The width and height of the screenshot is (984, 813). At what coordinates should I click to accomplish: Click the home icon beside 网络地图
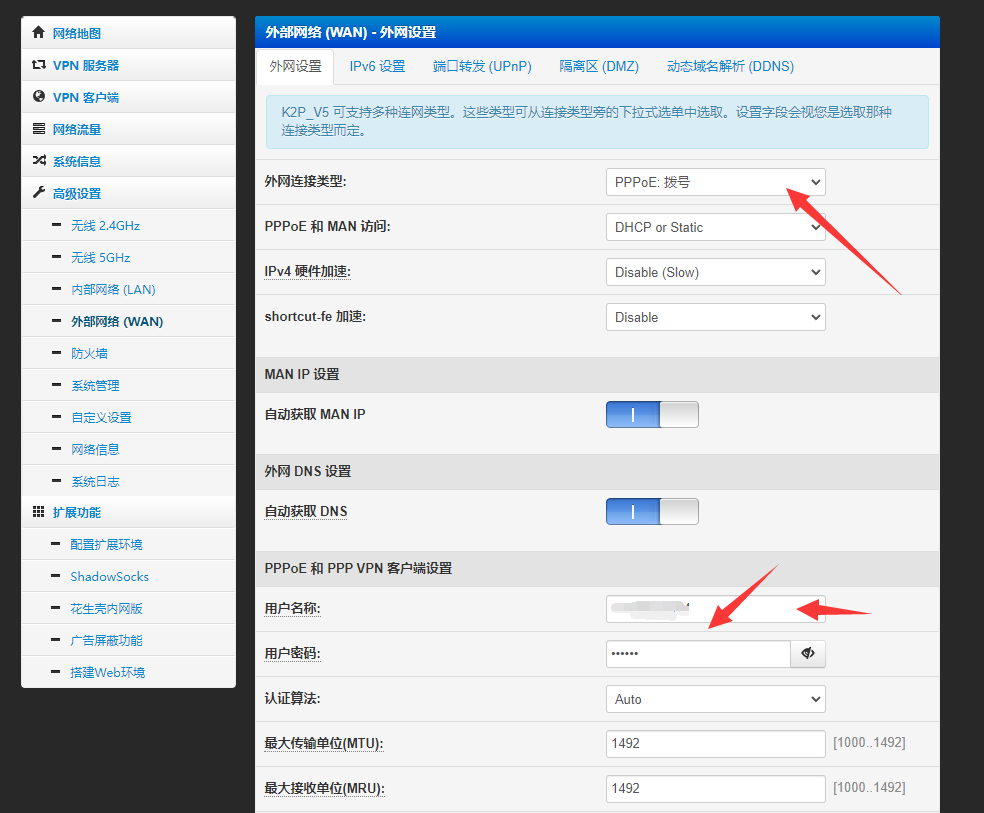[39, 33]
